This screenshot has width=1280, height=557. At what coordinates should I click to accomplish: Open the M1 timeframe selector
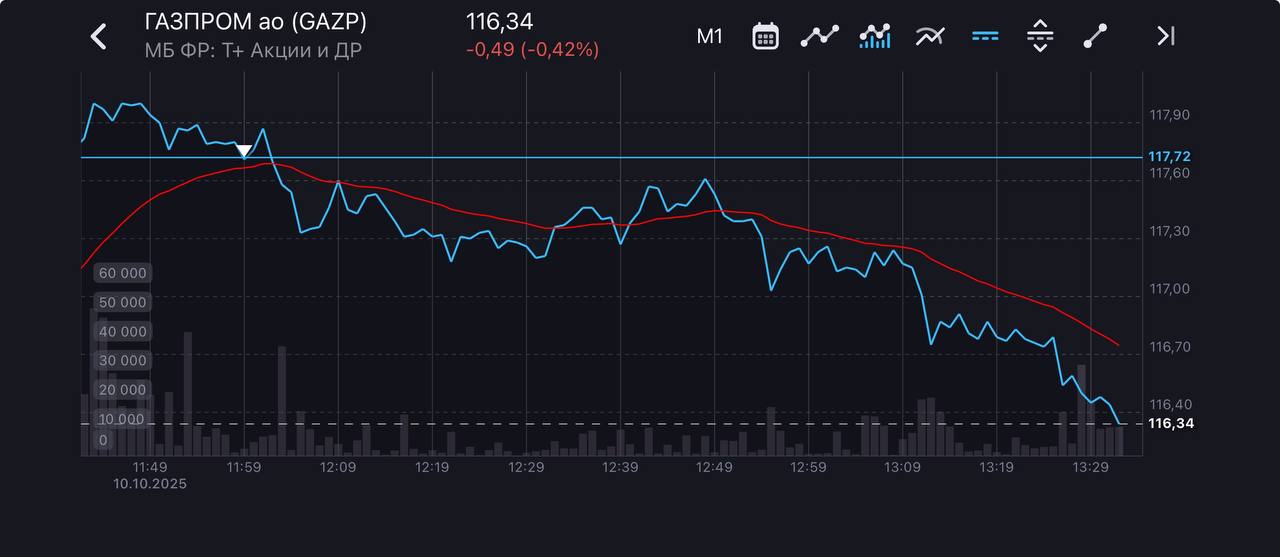(x=709, y=37)
